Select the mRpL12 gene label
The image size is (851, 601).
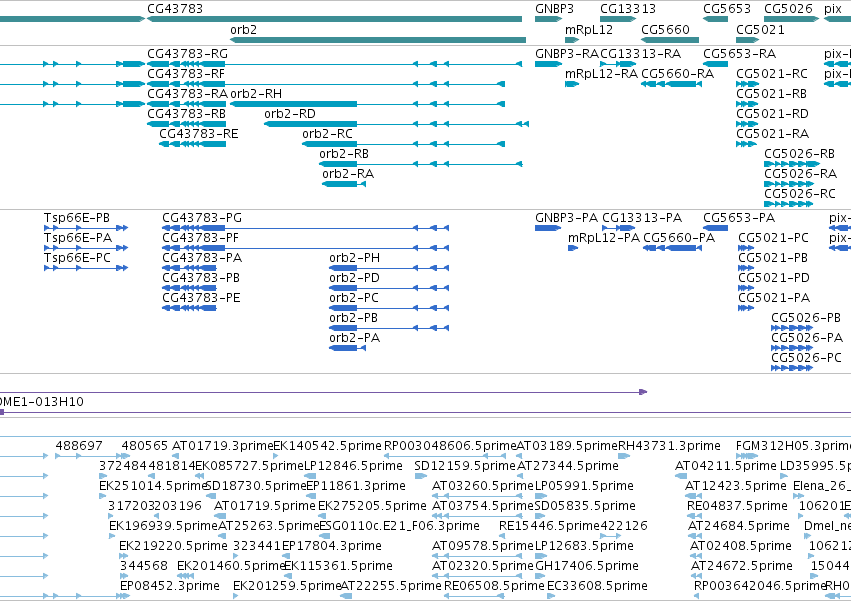coord(589,30)
